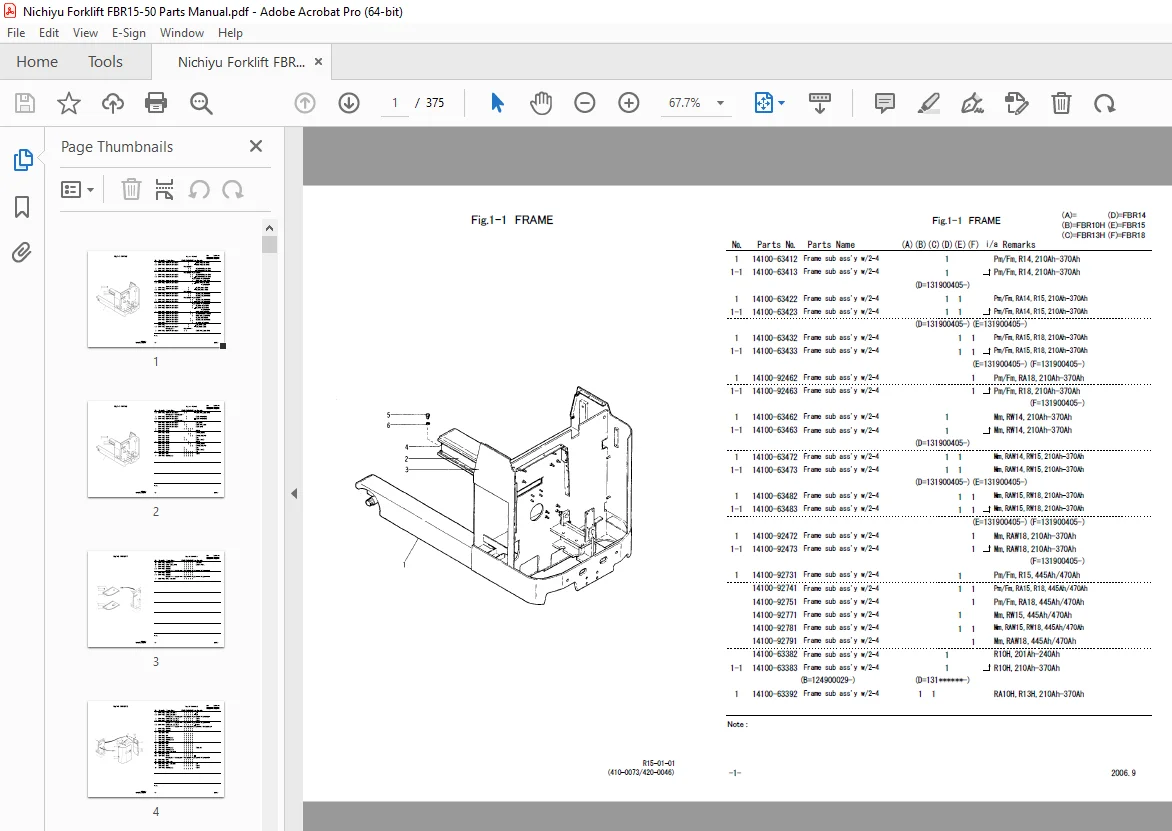Switch to the Tools tab
1172x831 pixels.
pos(105,62)
